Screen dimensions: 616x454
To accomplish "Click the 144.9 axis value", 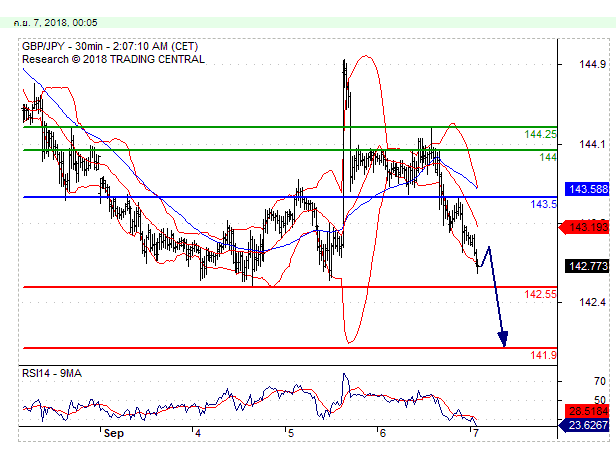I will tap(592, 64).
